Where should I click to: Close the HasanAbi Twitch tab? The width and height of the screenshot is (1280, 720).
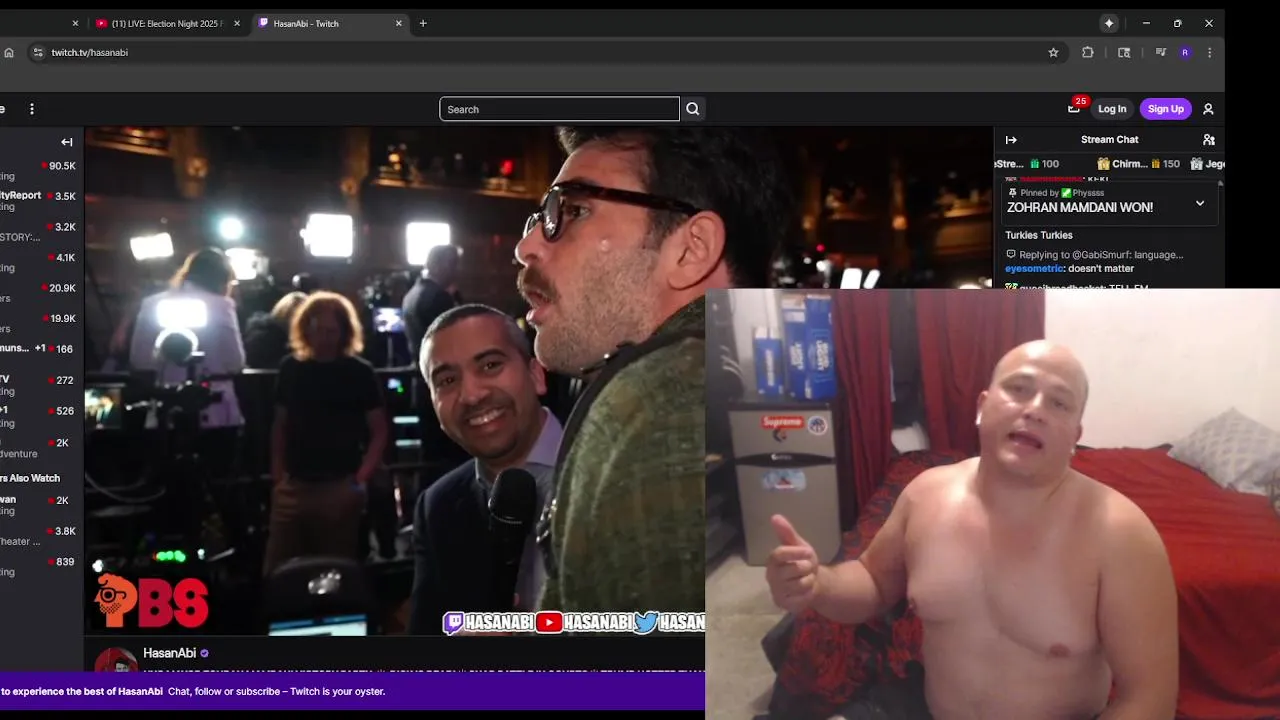[399, 23]
